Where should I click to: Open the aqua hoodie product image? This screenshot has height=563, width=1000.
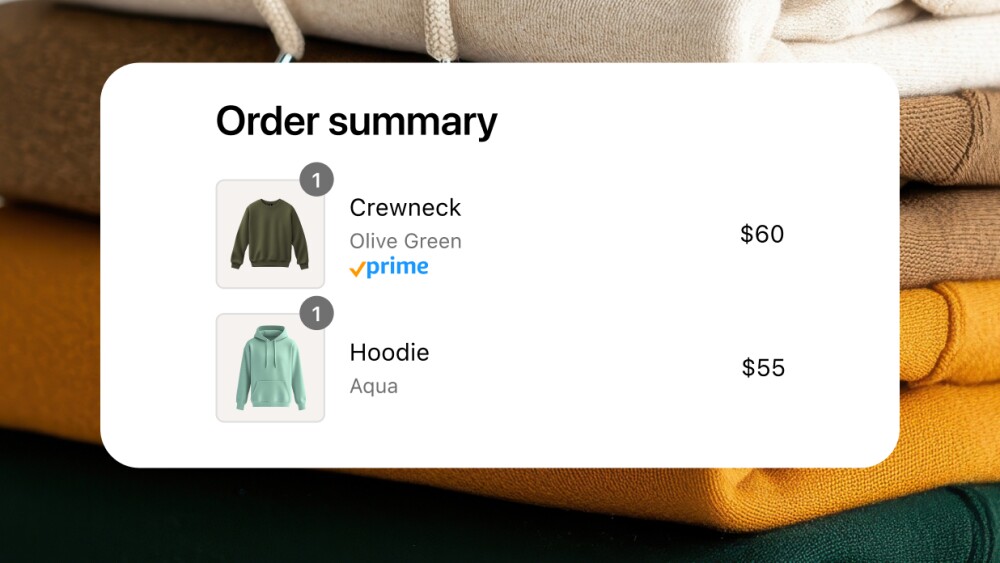coord(270,368)
